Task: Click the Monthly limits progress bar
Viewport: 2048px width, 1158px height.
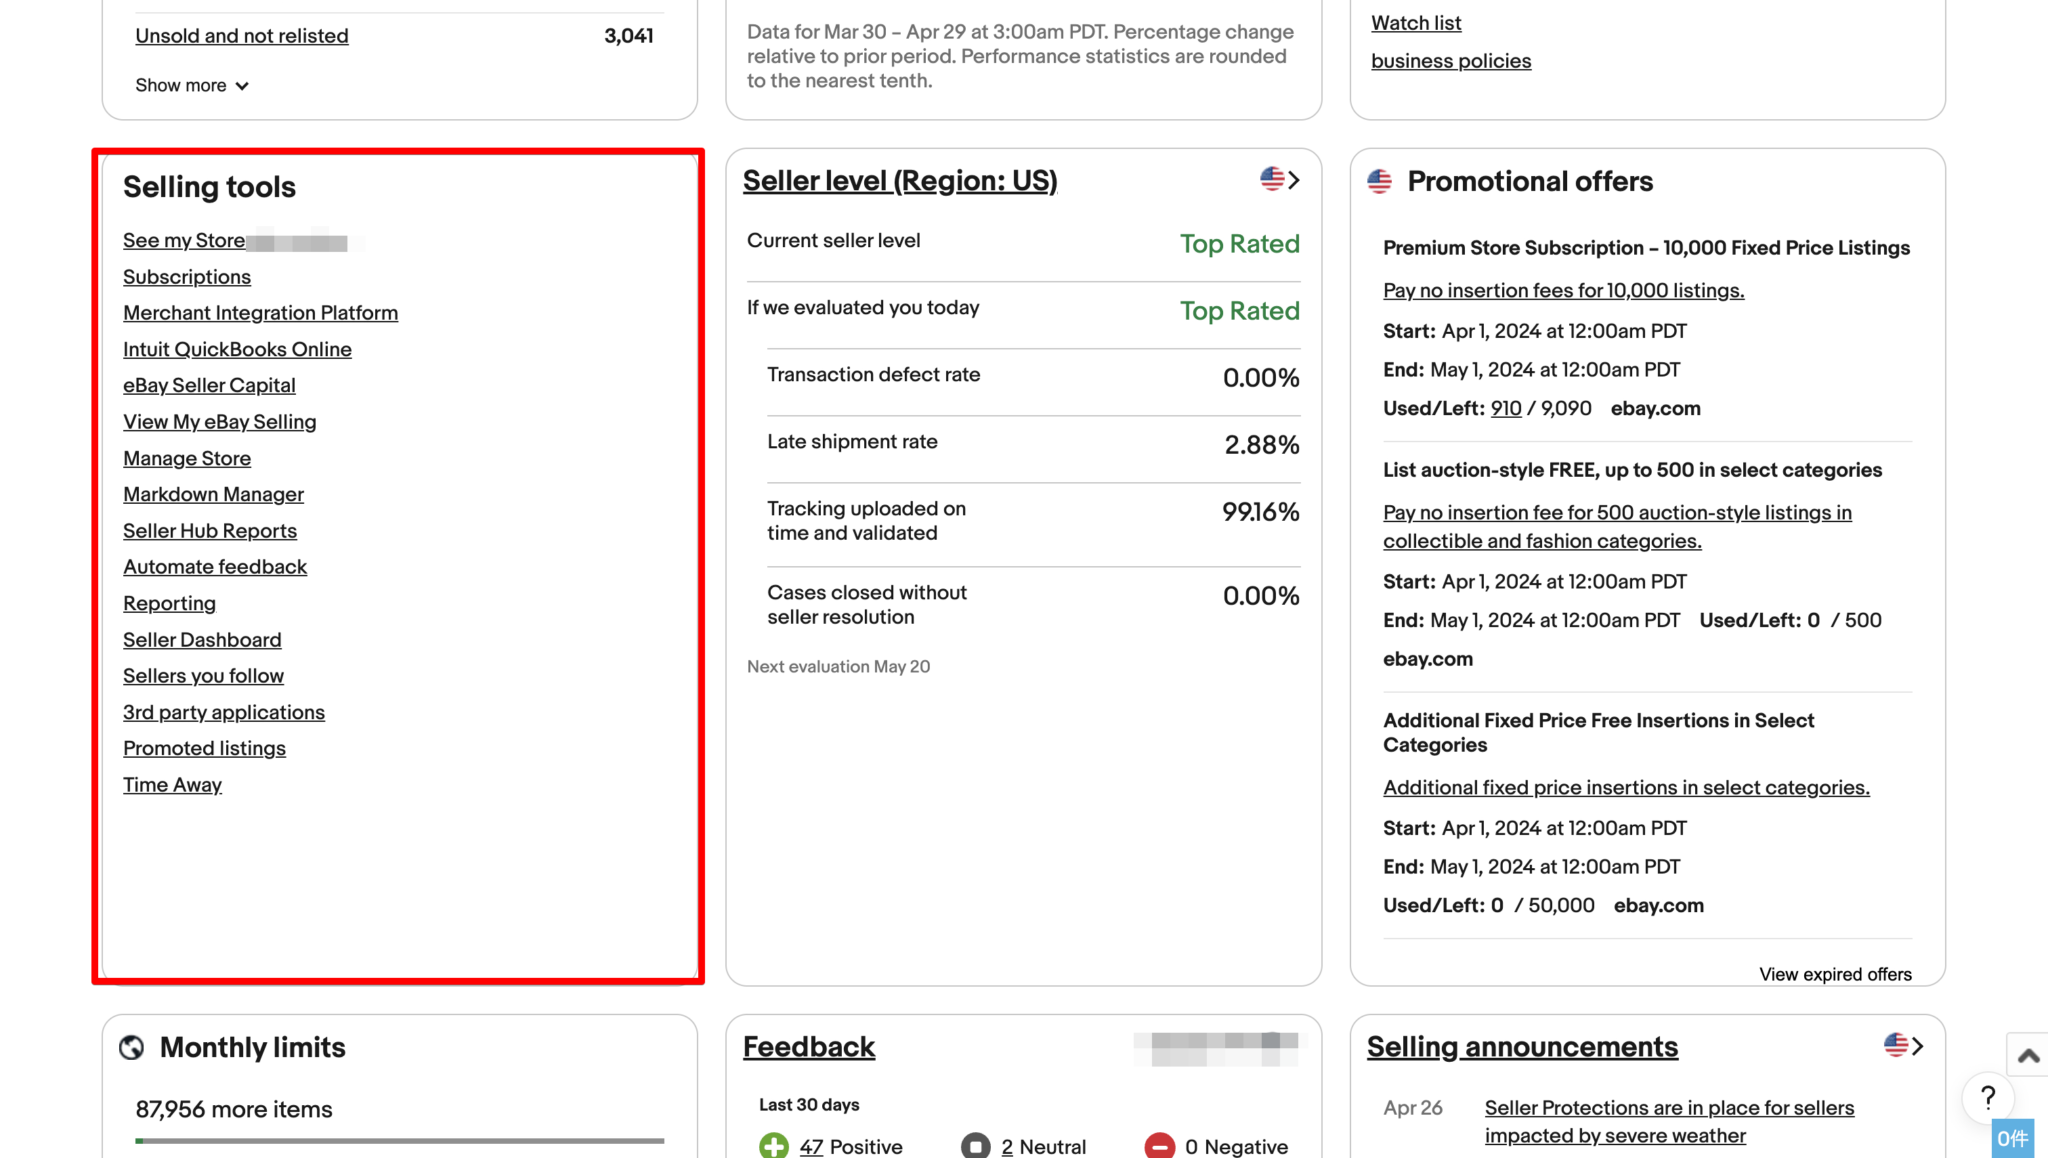Action: coord(400,1140)
